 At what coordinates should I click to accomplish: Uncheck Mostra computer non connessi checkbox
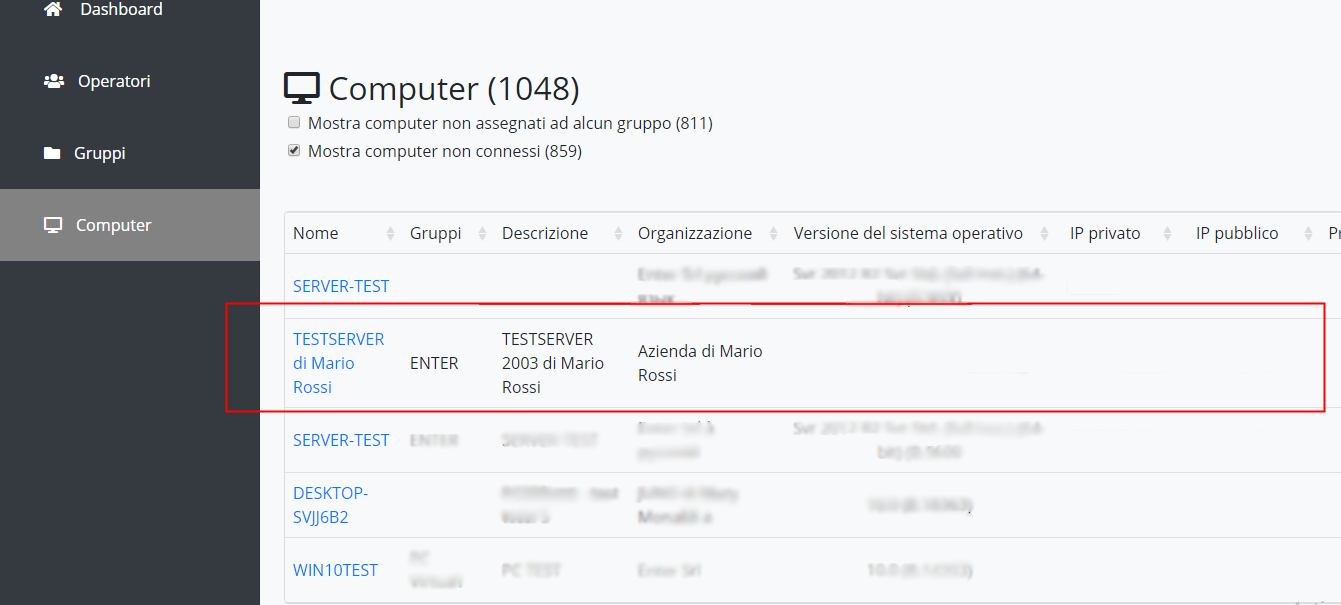pos(294,151)
